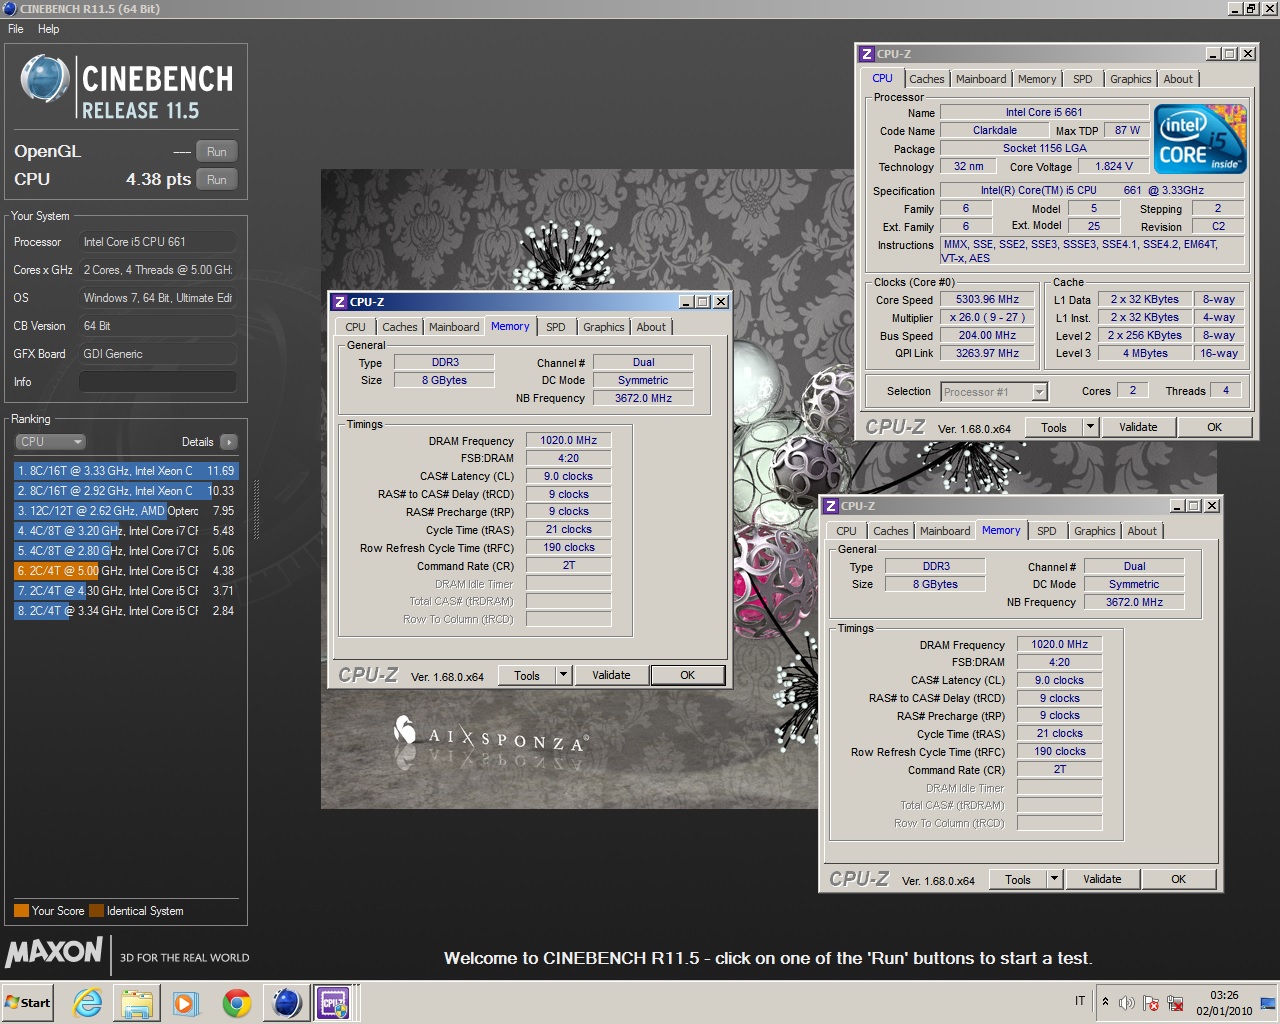
Task: Click the IT language indicator in taskbar
Action: click(1080, 1001)
